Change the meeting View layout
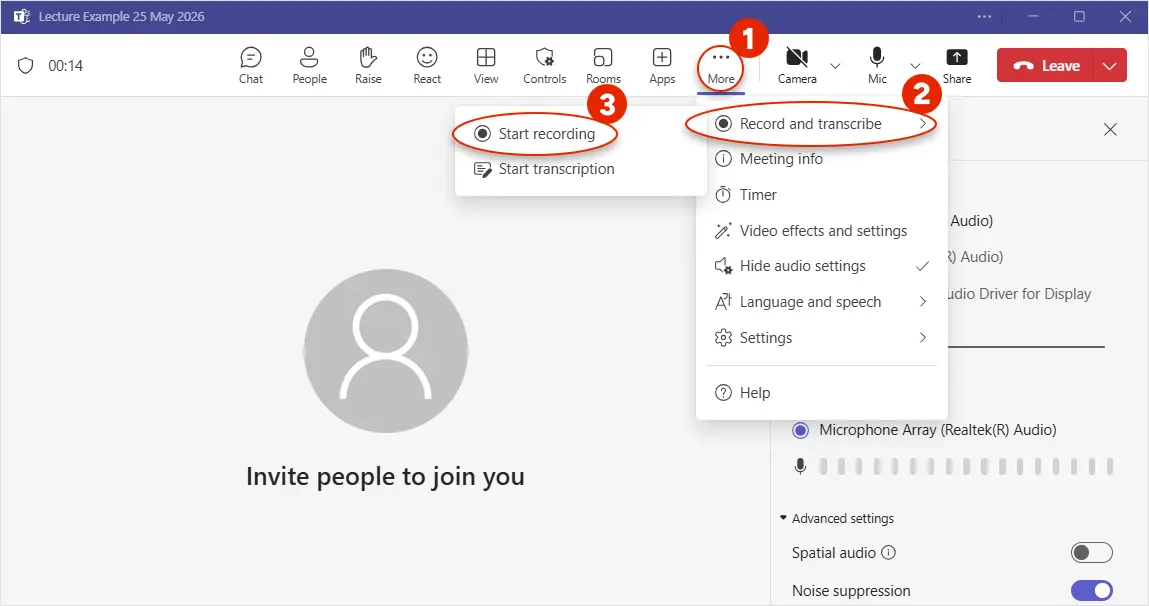 tap(486, 65)
